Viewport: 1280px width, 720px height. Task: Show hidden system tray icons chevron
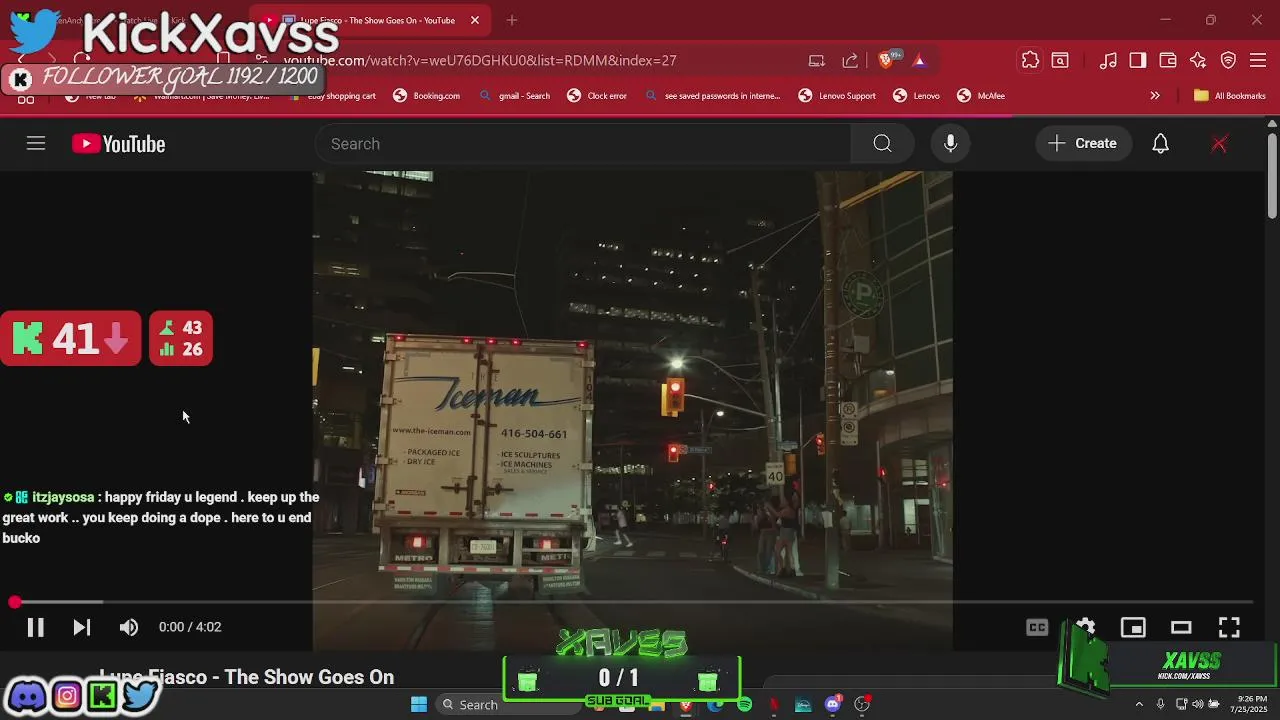tap(1139, 704)
